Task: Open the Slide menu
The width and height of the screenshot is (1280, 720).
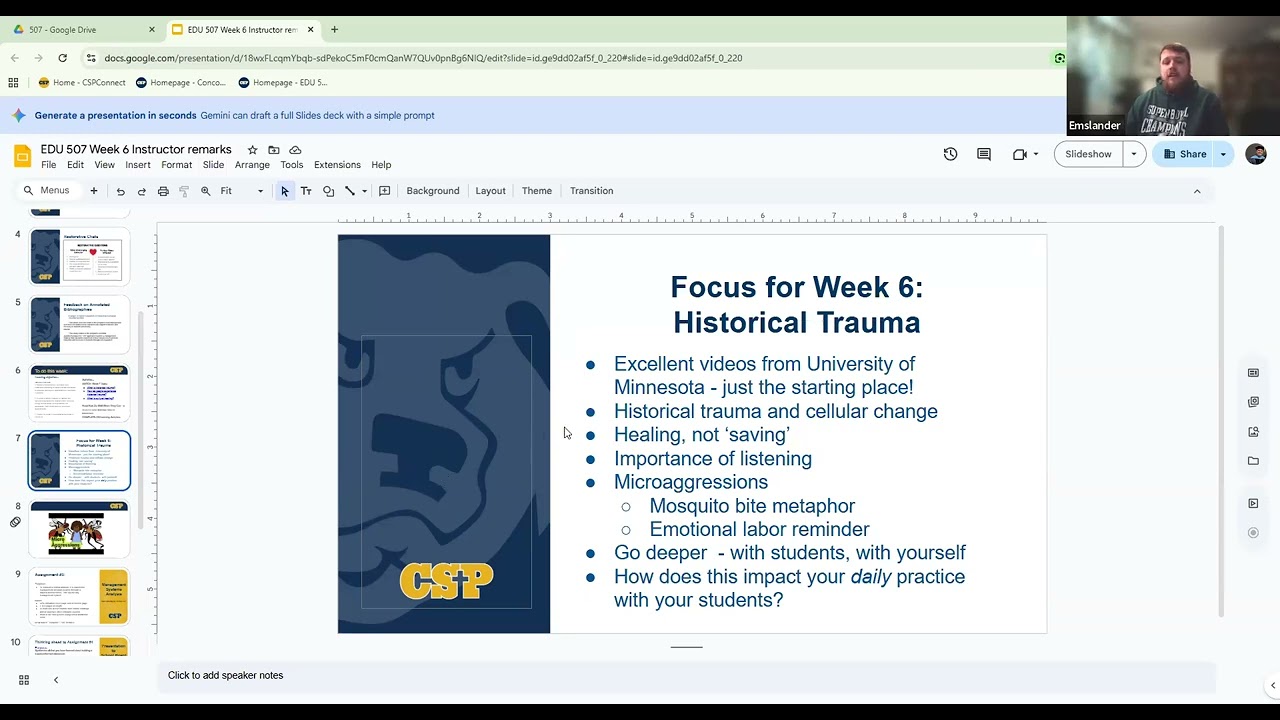Action: 213,165
